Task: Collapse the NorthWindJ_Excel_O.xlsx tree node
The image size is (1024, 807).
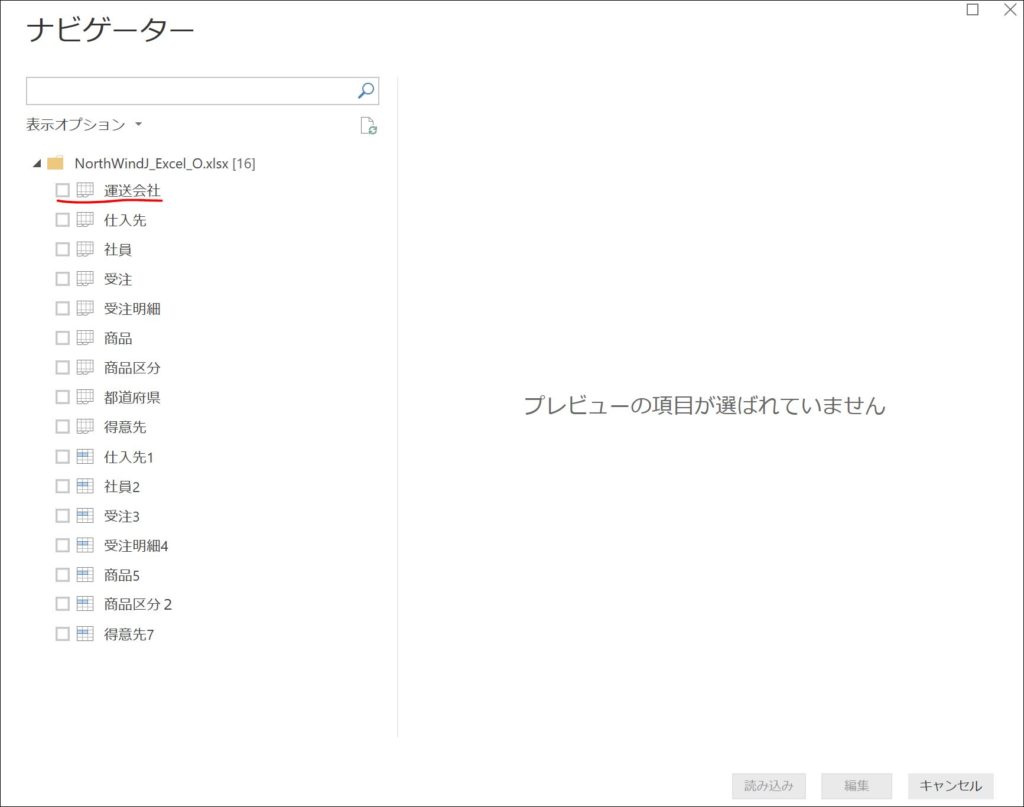Action: (x=37, y=163)
